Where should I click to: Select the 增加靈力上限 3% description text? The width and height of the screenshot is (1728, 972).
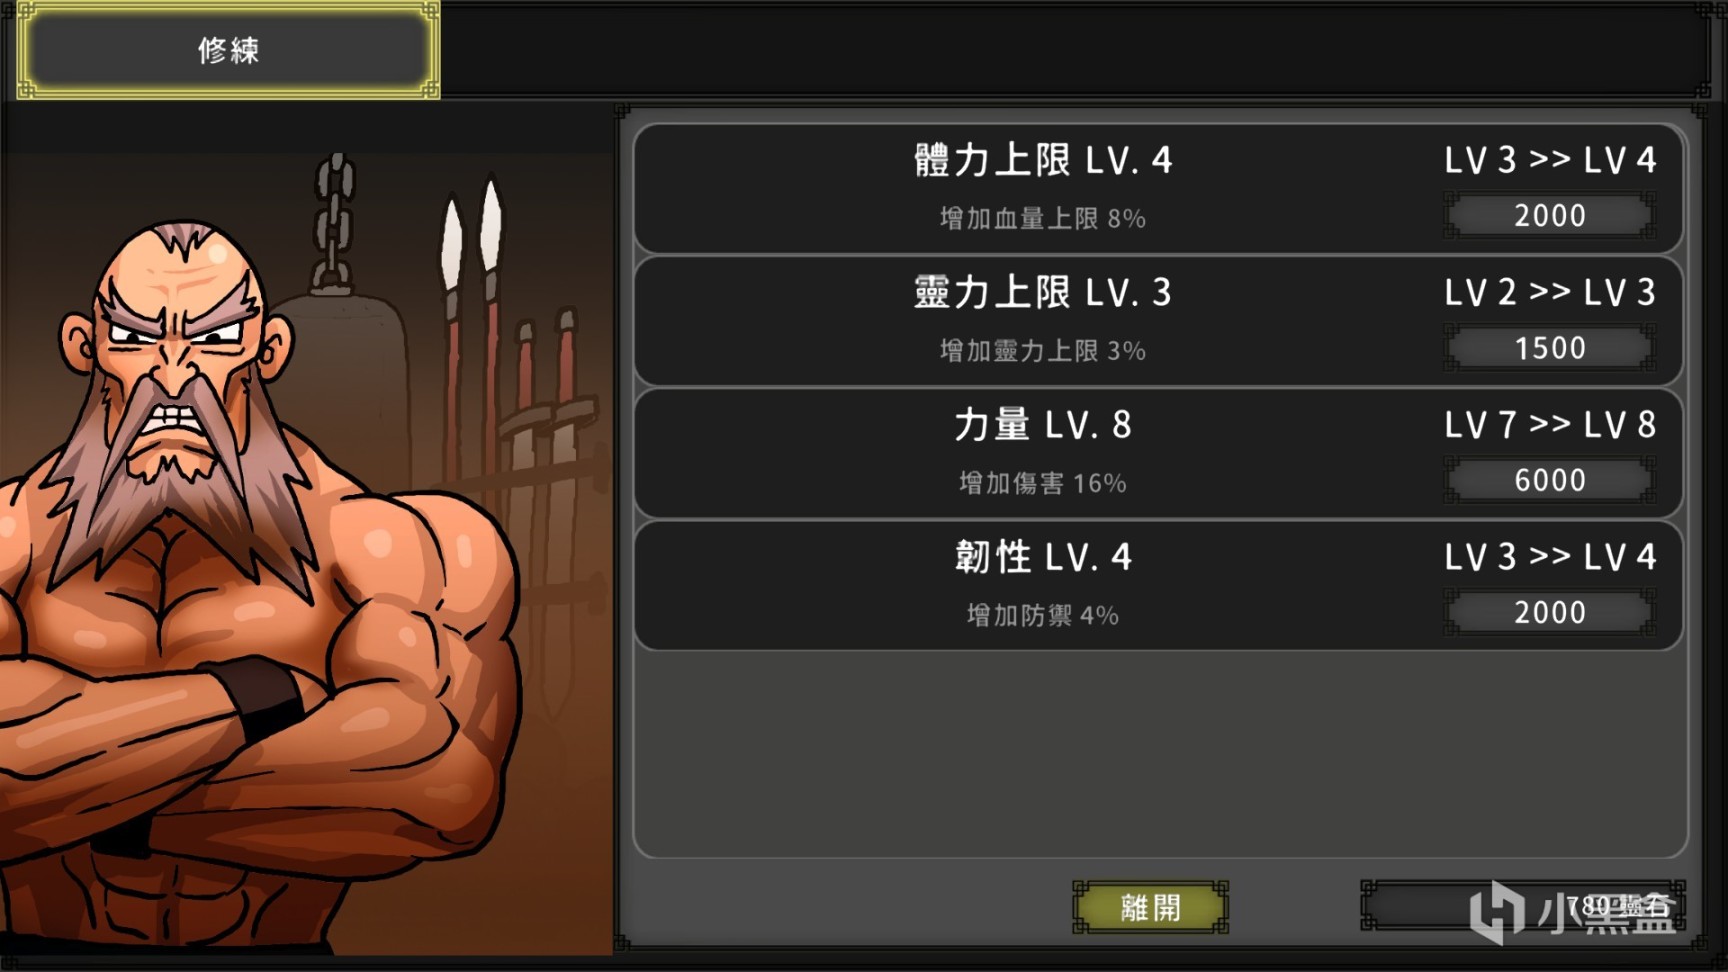click(x=1043, y=350)
